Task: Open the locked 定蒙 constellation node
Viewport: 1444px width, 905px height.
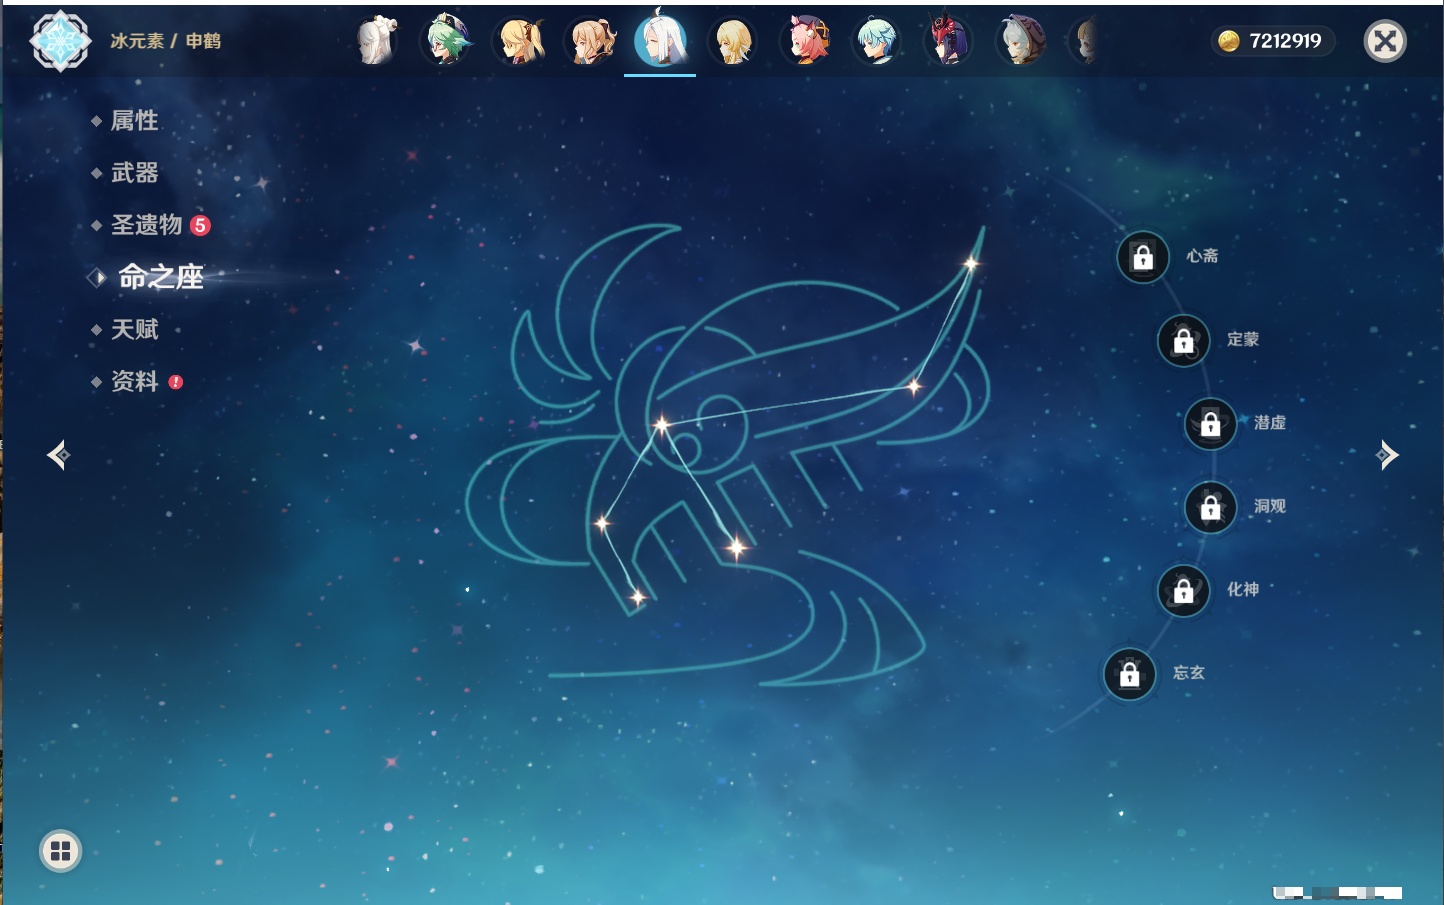Action: [1184, 341]
